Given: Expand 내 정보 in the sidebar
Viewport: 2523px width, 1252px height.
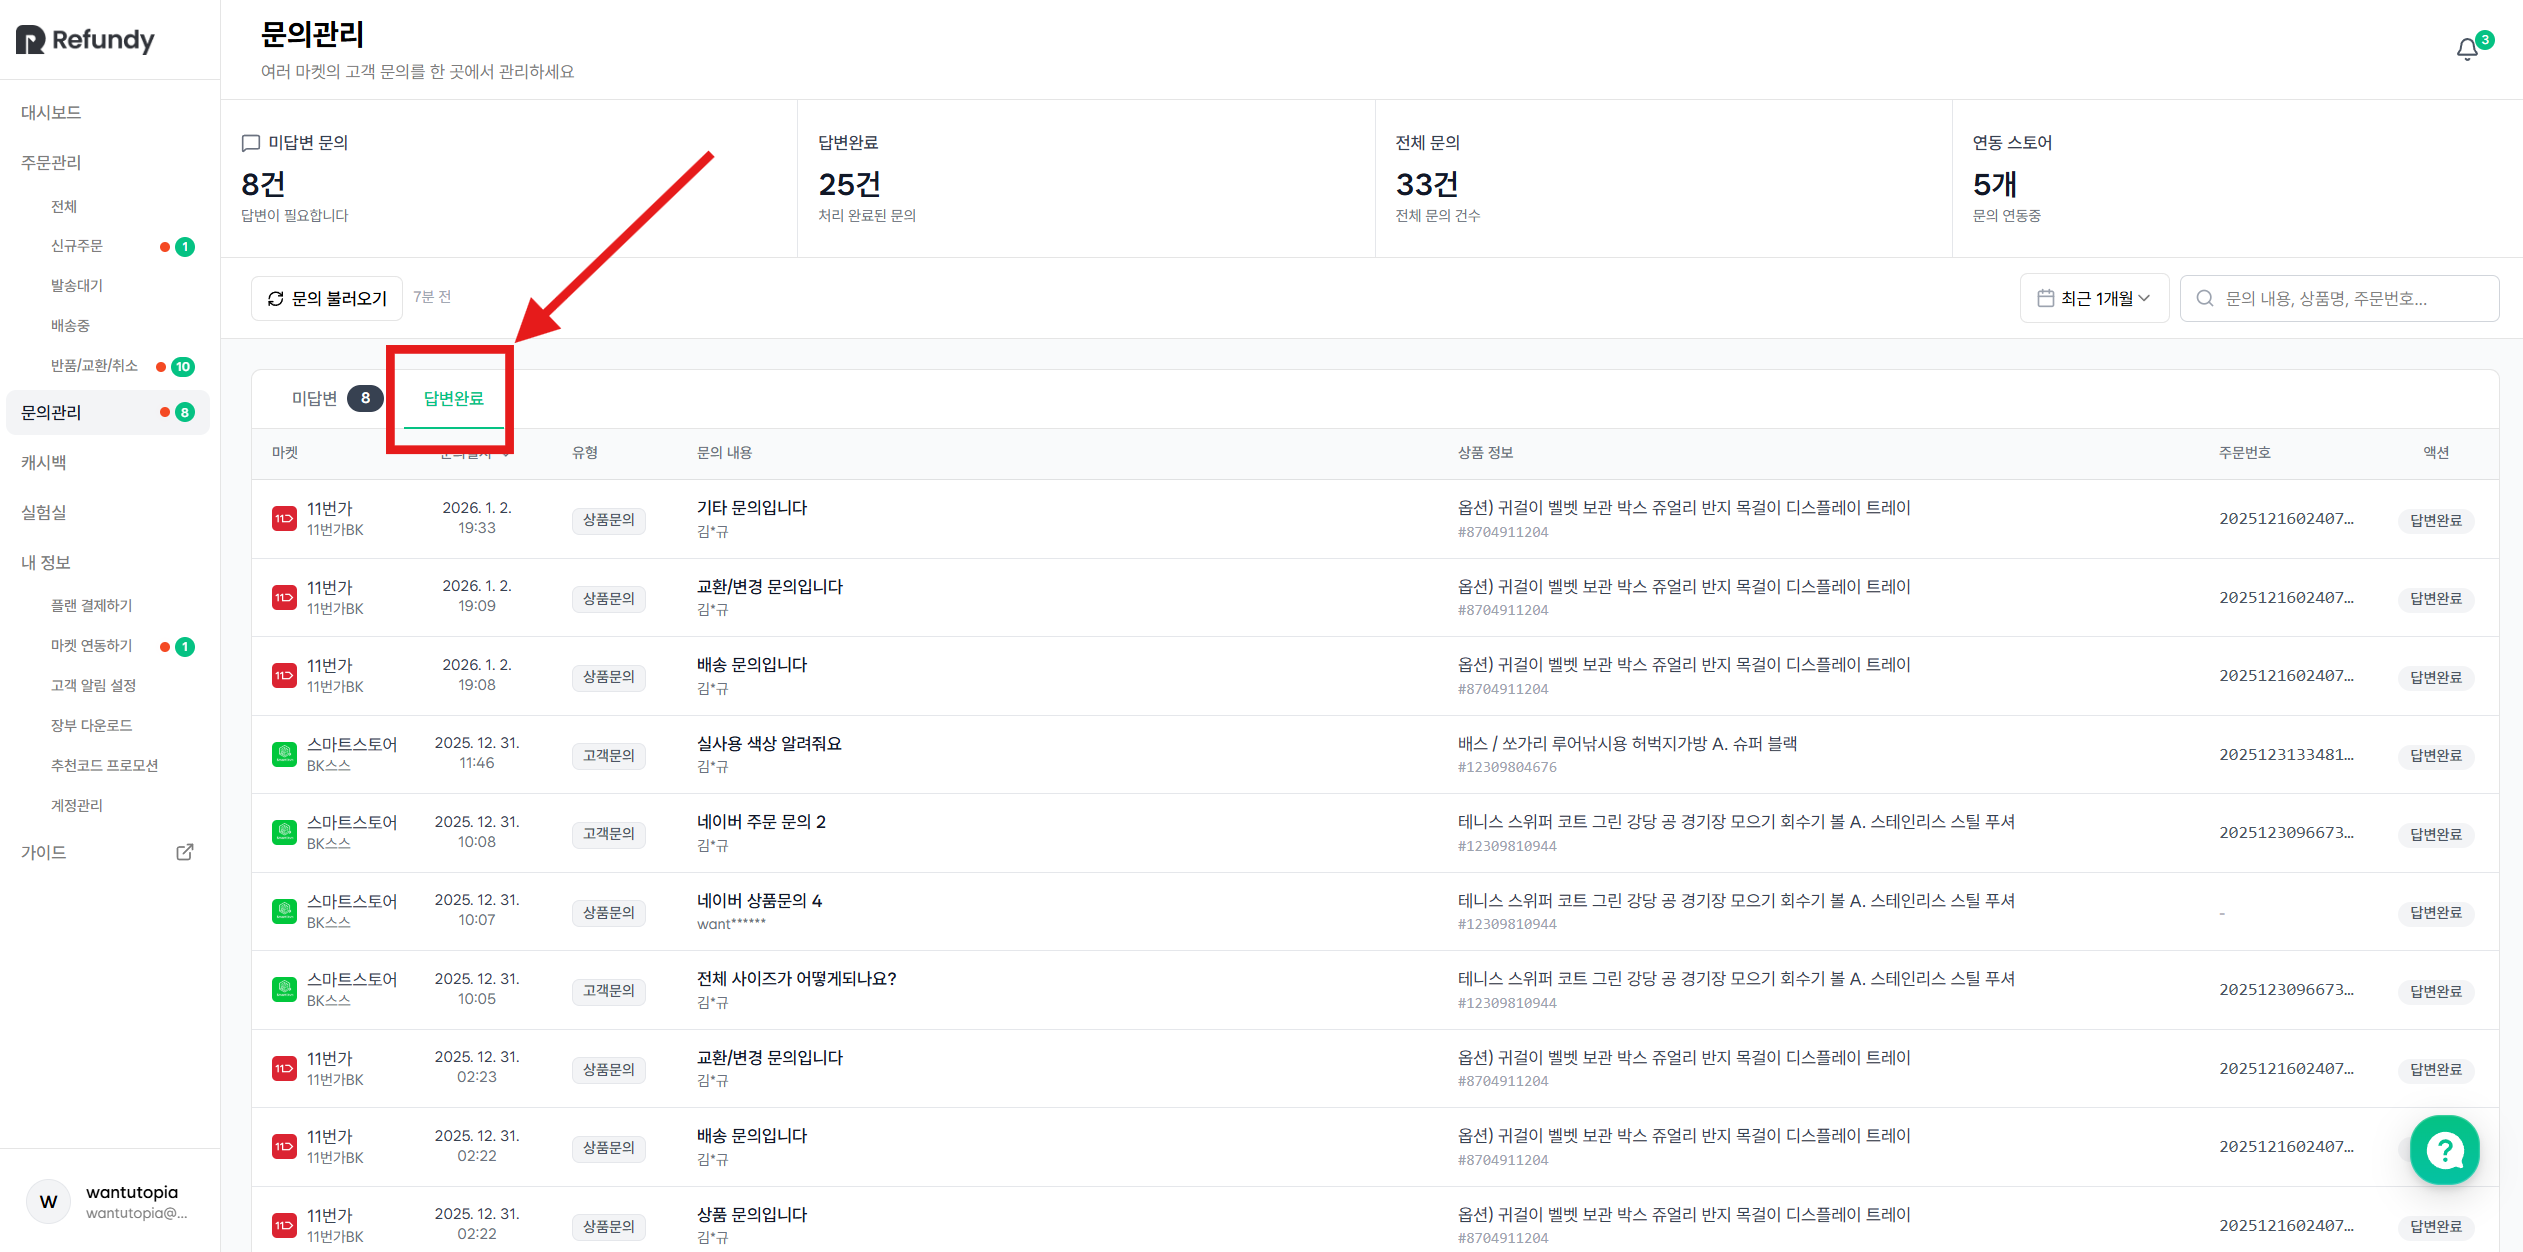Looking at the screenshot, I should [x=46, y=562].
